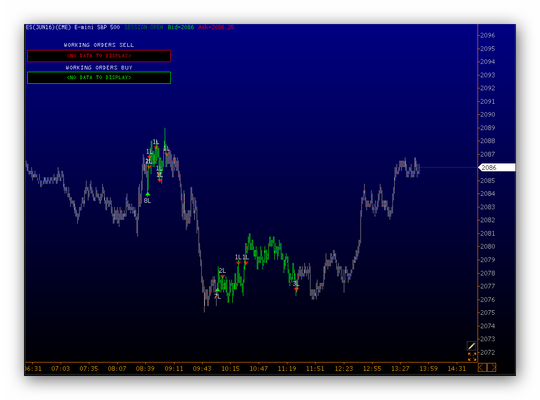Click the 2085 price axis label
Screen dimensions: 540x400
(488, 181)
